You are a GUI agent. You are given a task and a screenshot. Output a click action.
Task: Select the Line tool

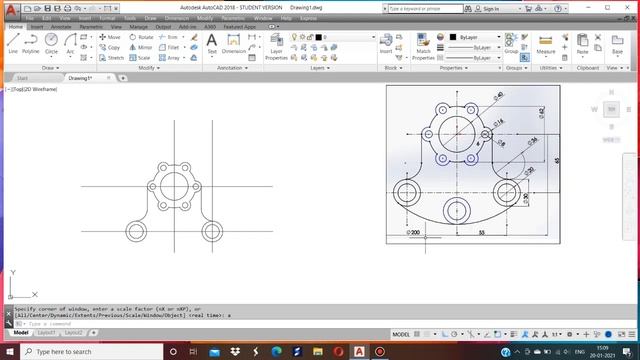13,43
